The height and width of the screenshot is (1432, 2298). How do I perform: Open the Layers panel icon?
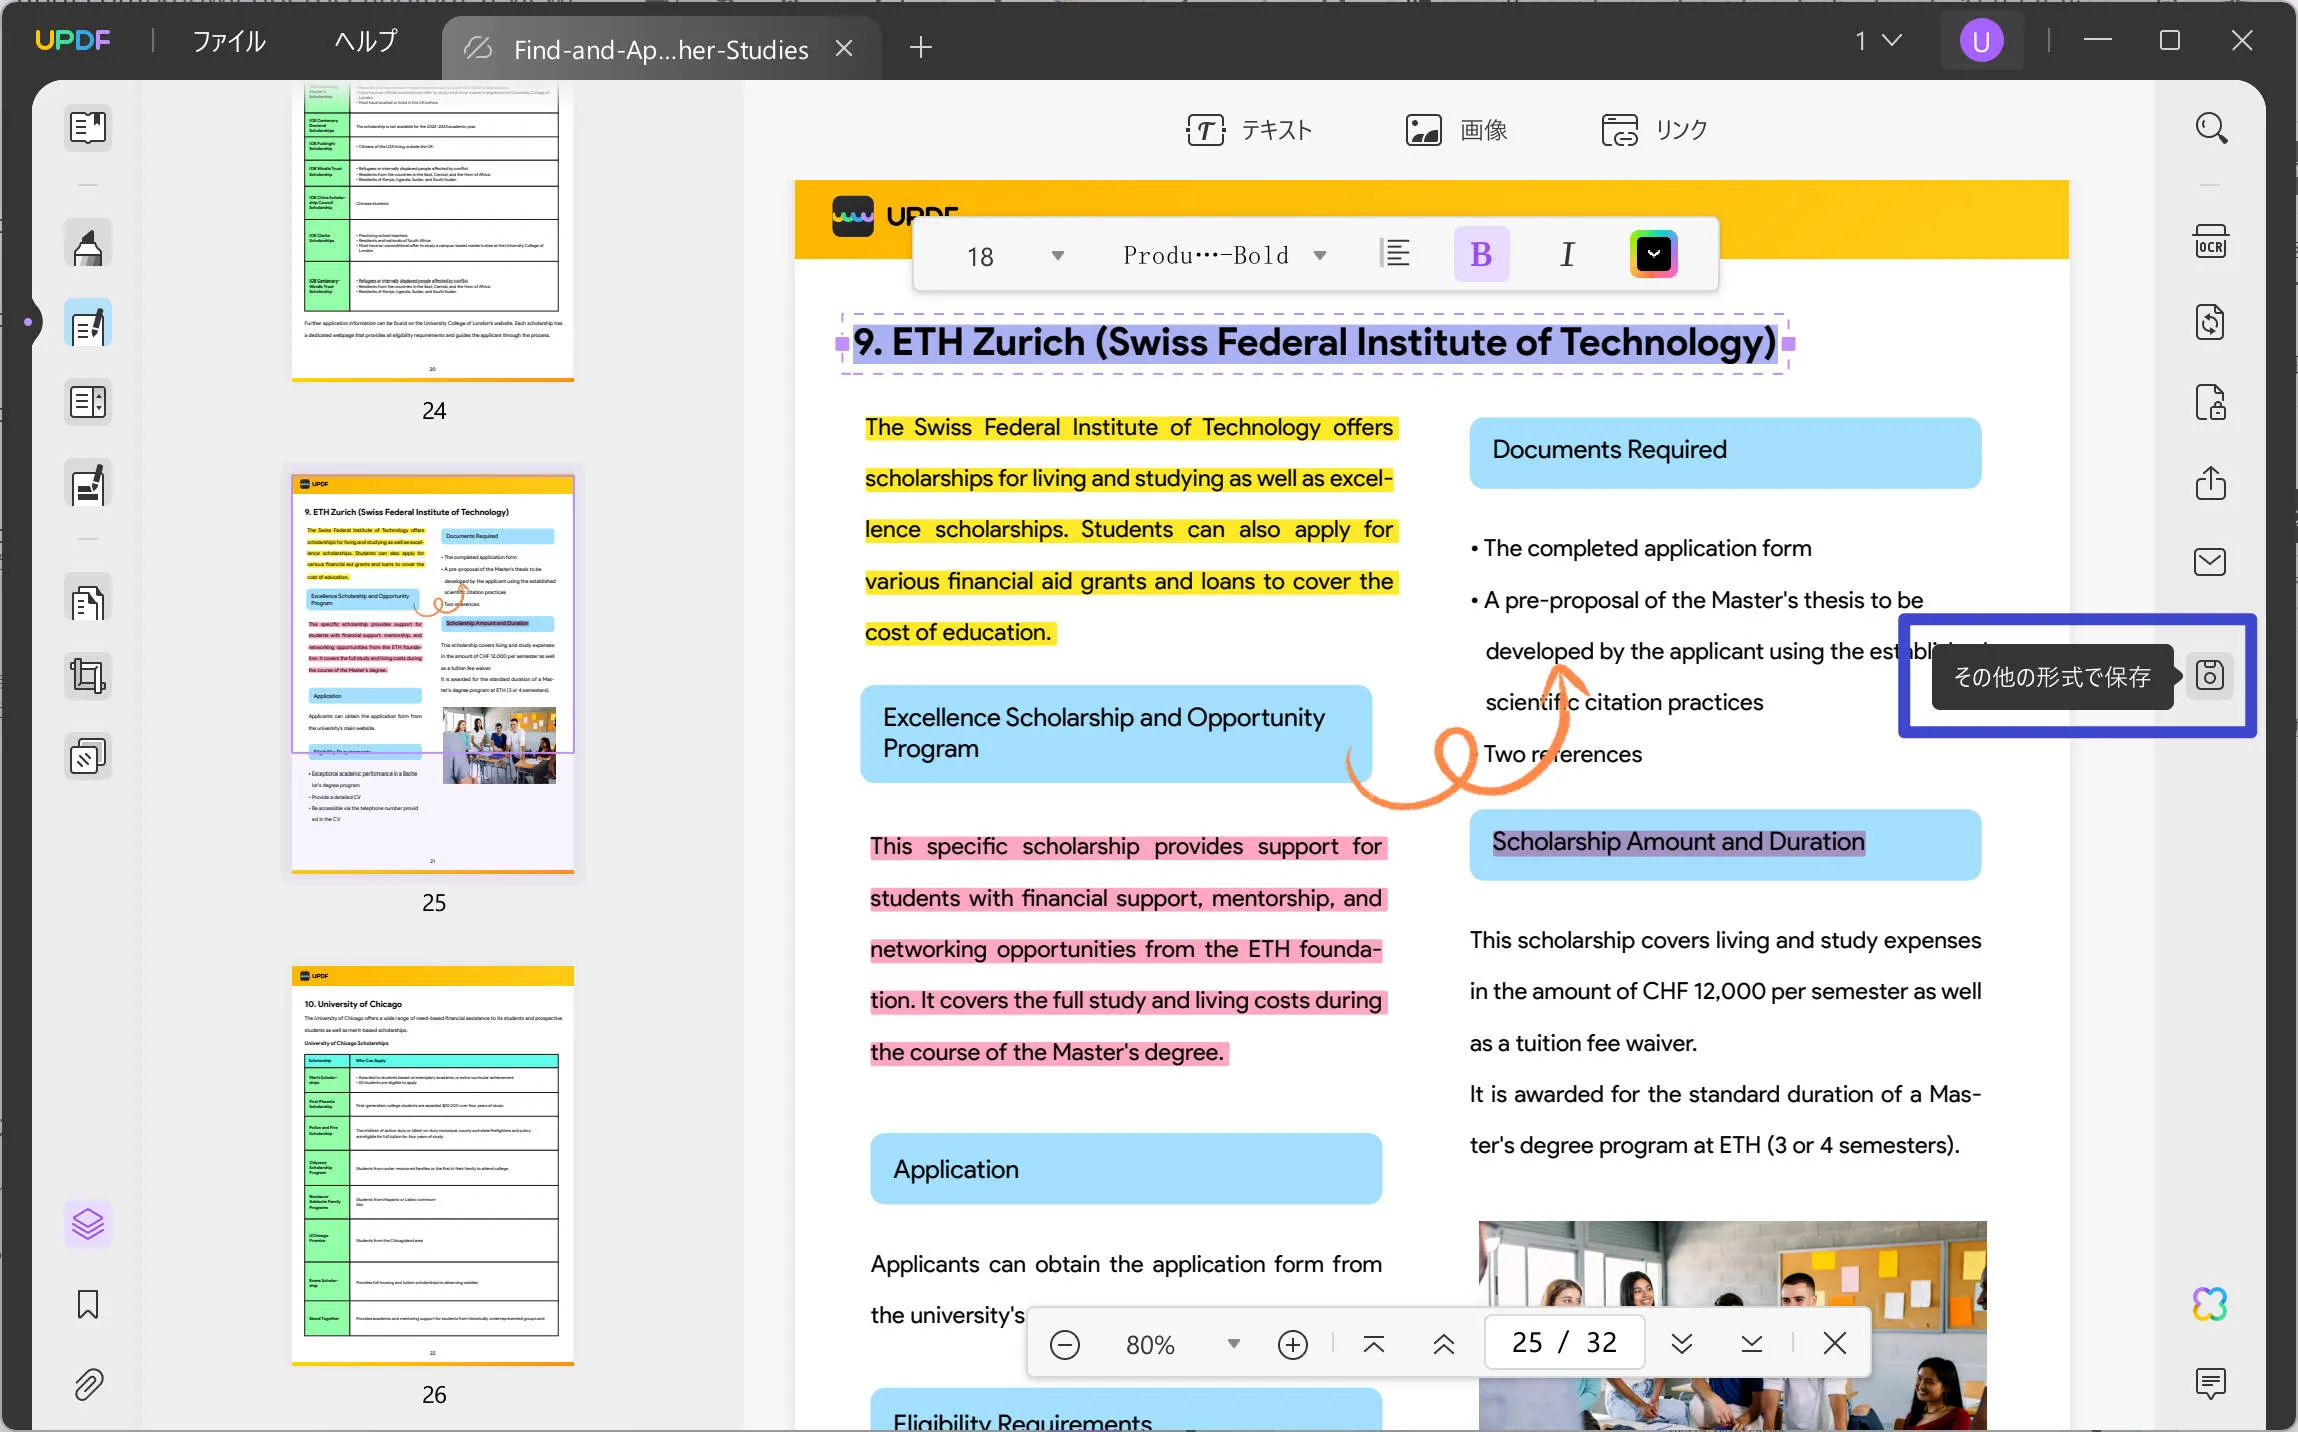click(x=88, y=1224)
